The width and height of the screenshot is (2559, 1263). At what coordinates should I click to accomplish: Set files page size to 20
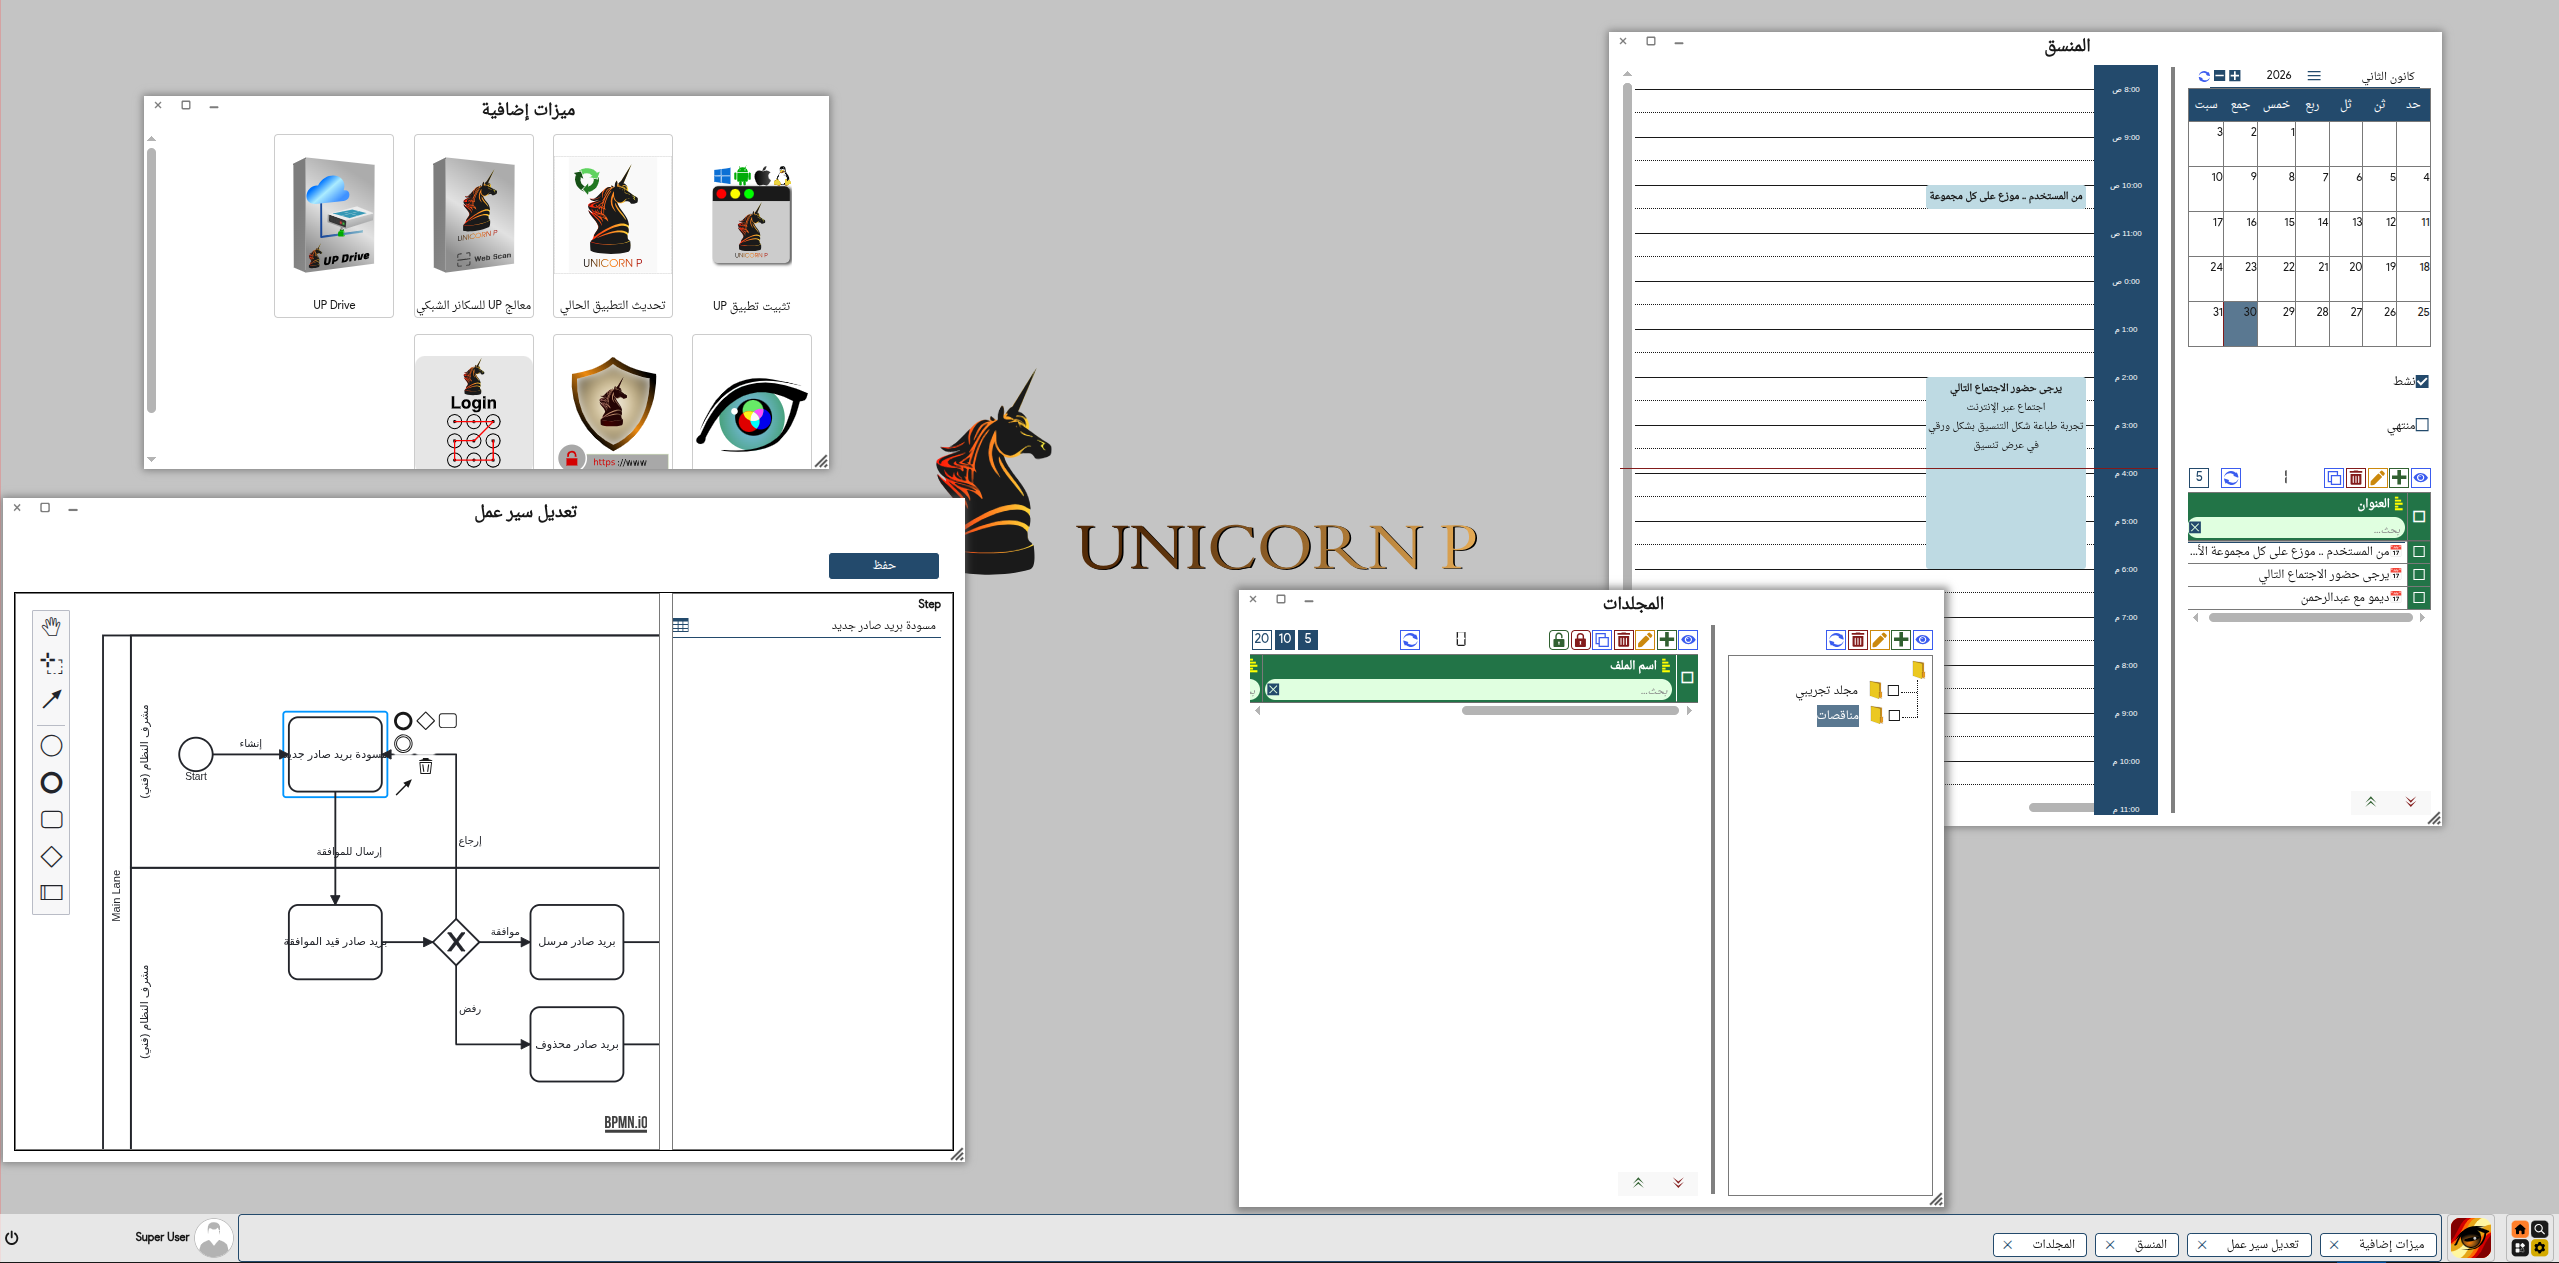[x=1261, y=639]
